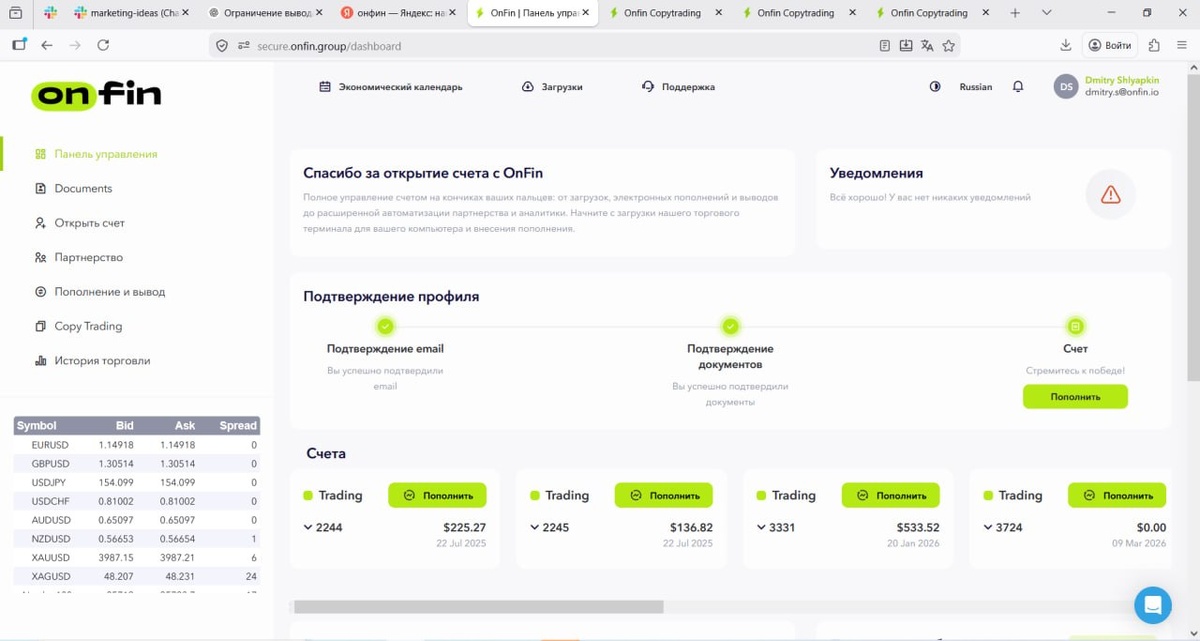The image size is (1200, 641).
Task: Open the notifications bell icon
Action: click(x=1018, y=87)
